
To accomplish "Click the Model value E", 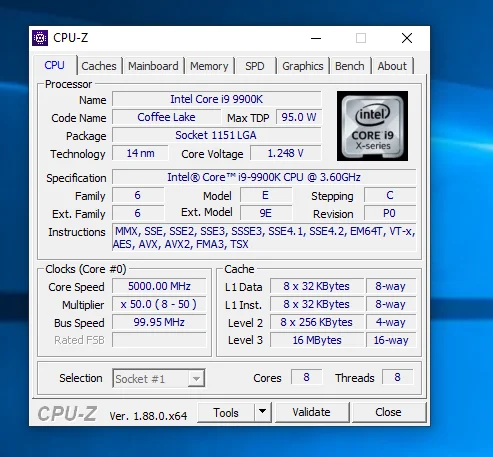I will click(266, 195).
